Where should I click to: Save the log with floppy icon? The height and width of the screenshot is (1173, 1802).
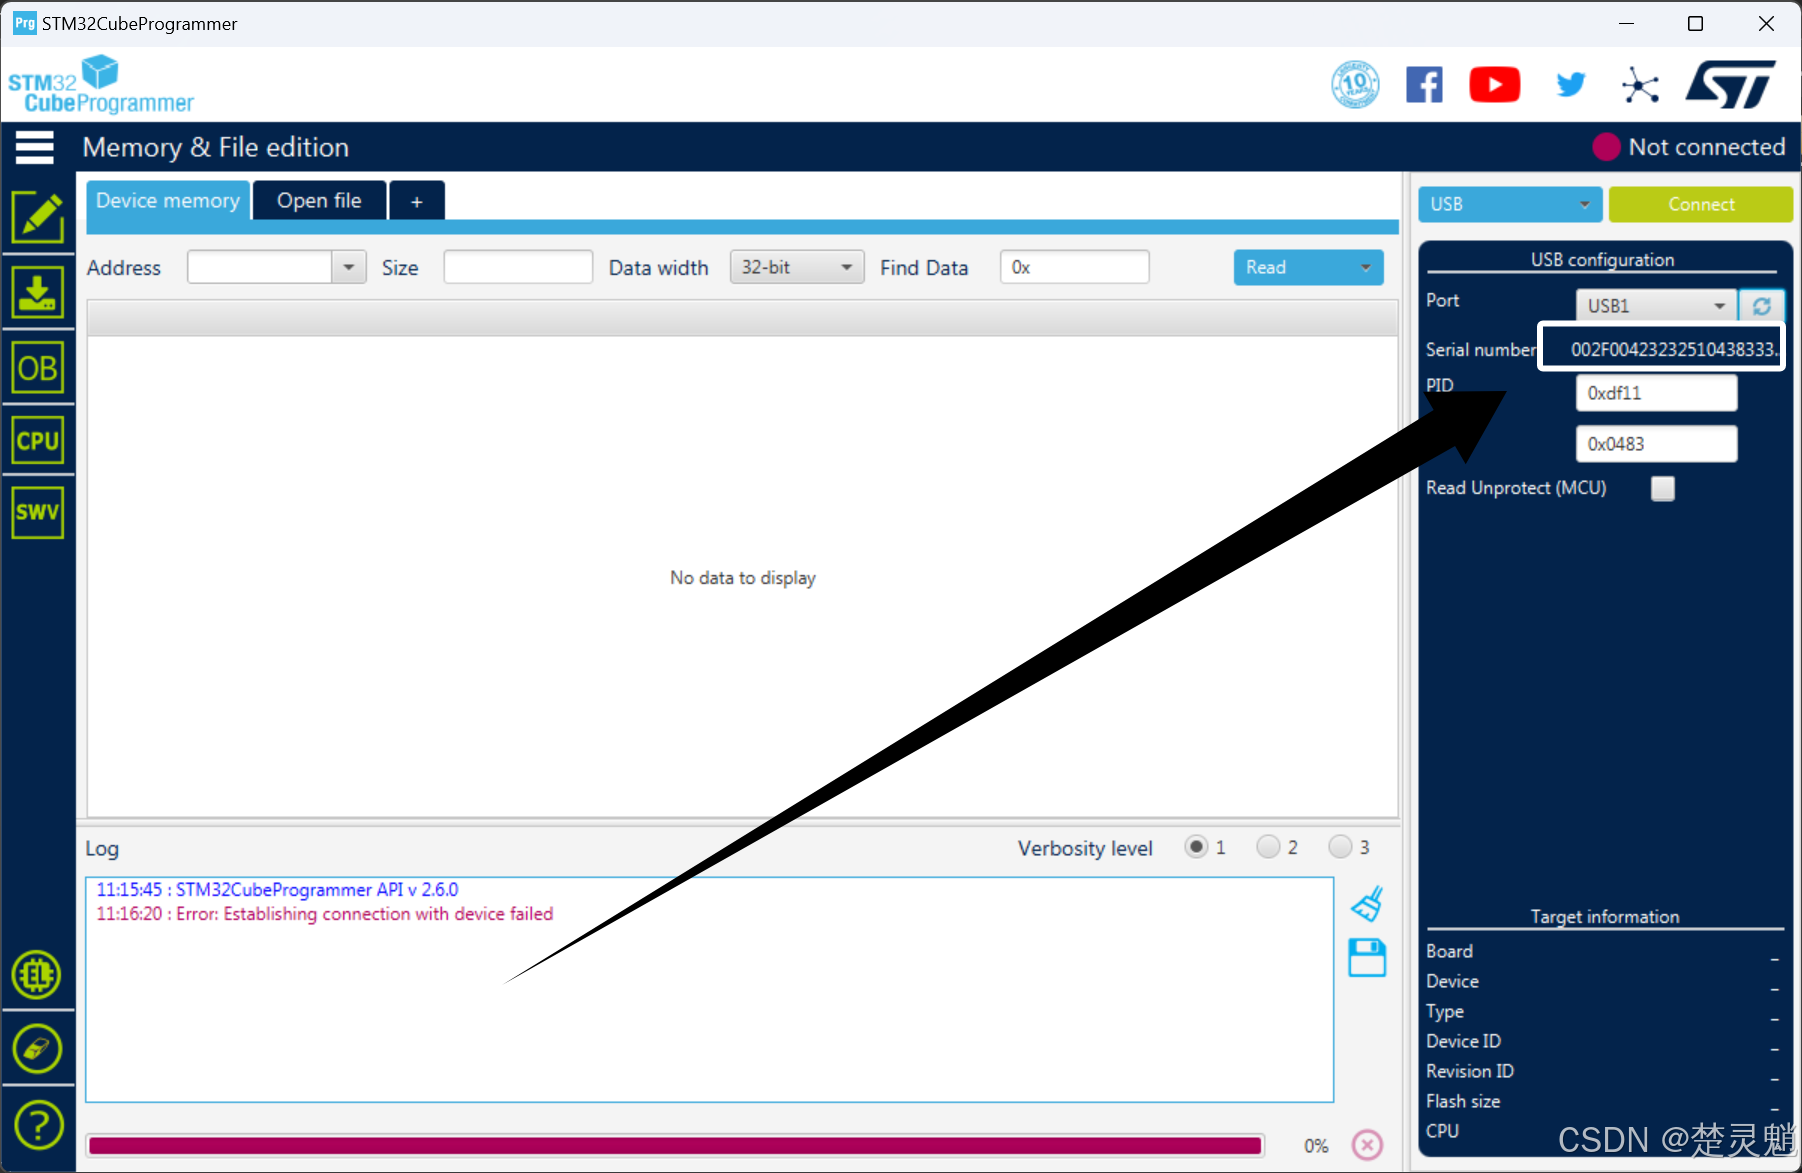[1367, 958]
